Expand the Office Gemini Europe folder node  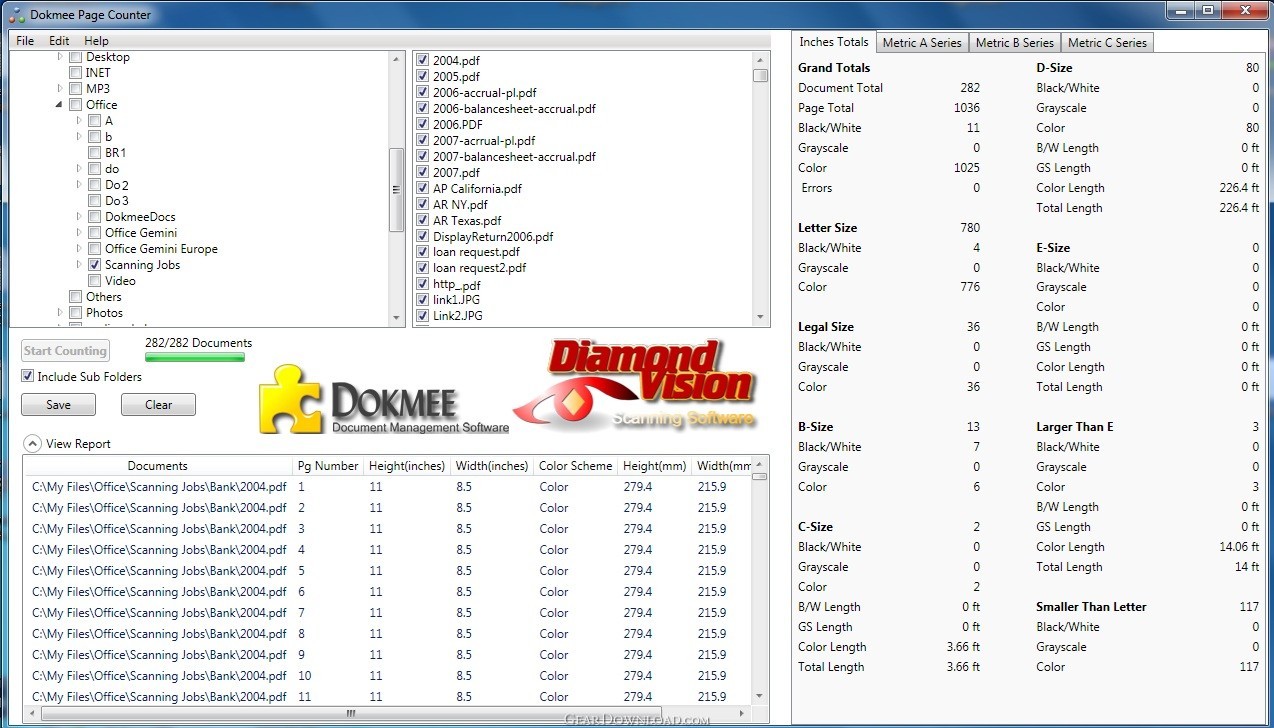(x=79, y=249)
